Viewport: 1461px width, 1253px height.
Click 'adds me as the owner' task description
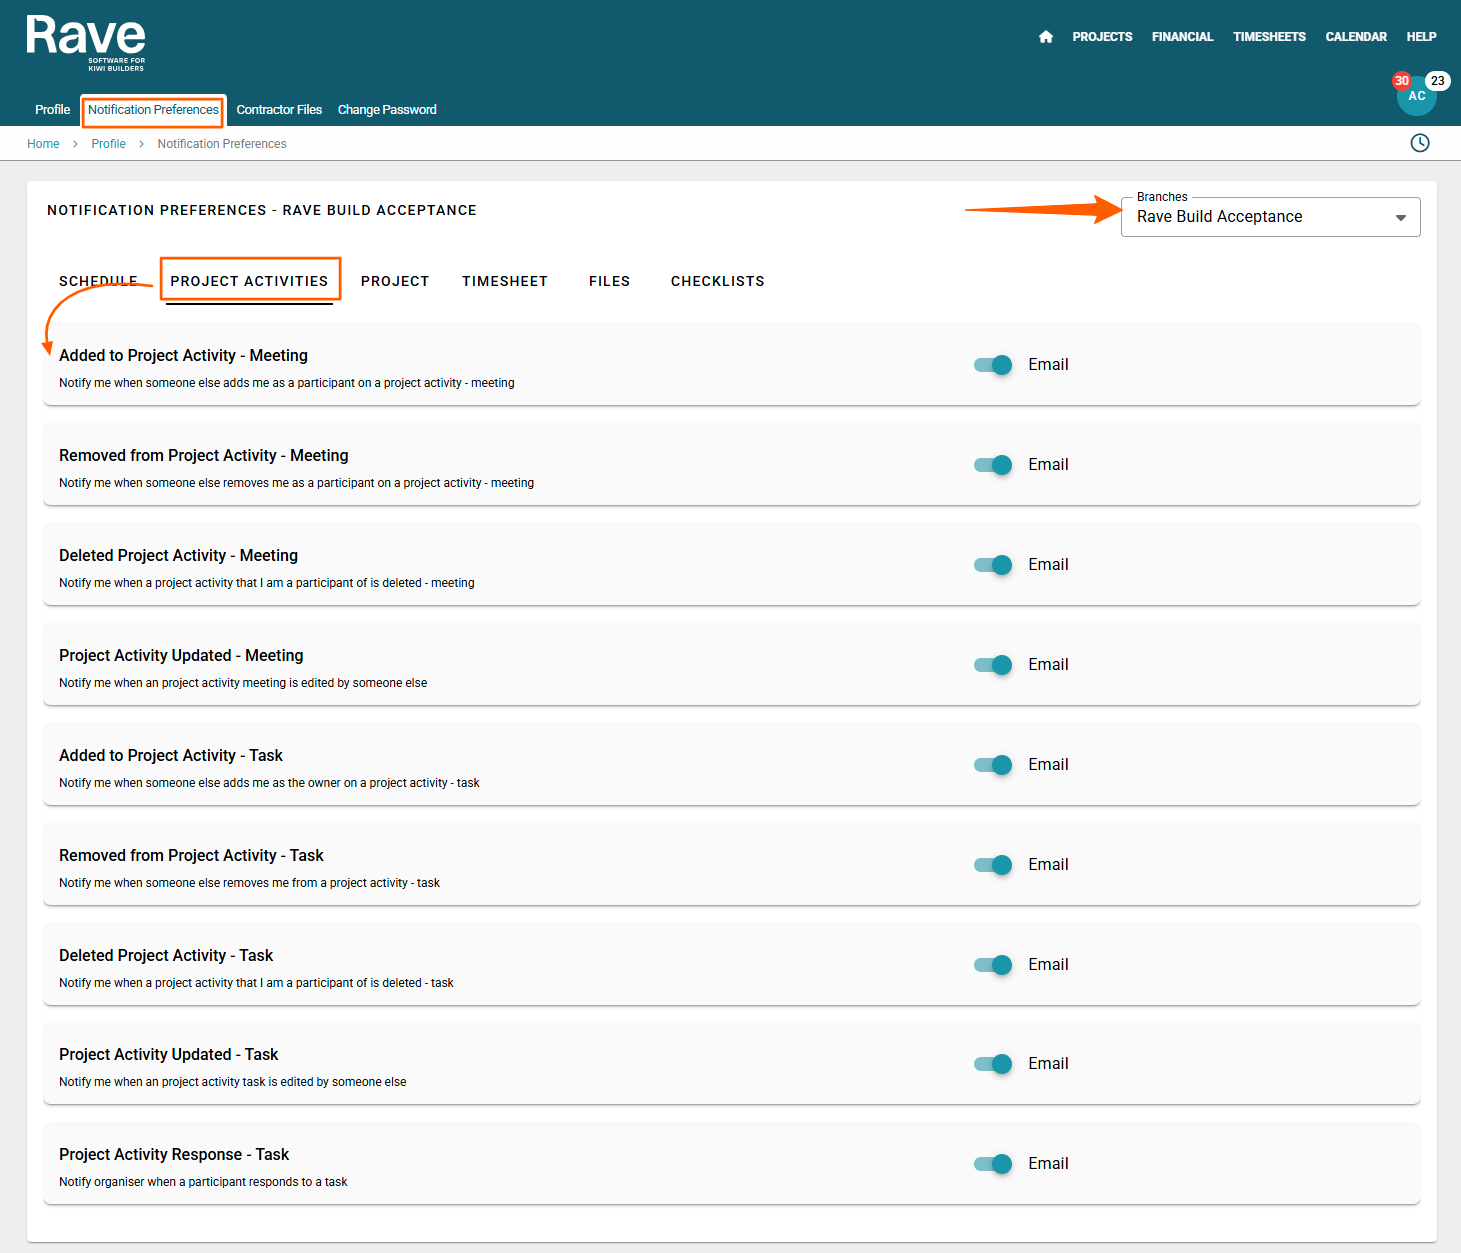pos(269,783)
